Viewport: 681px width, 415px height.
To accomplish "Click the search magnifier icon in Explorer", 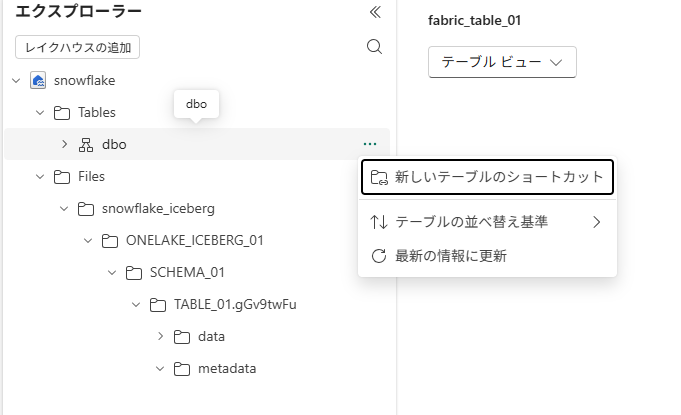I will click(x=375, y=47).
